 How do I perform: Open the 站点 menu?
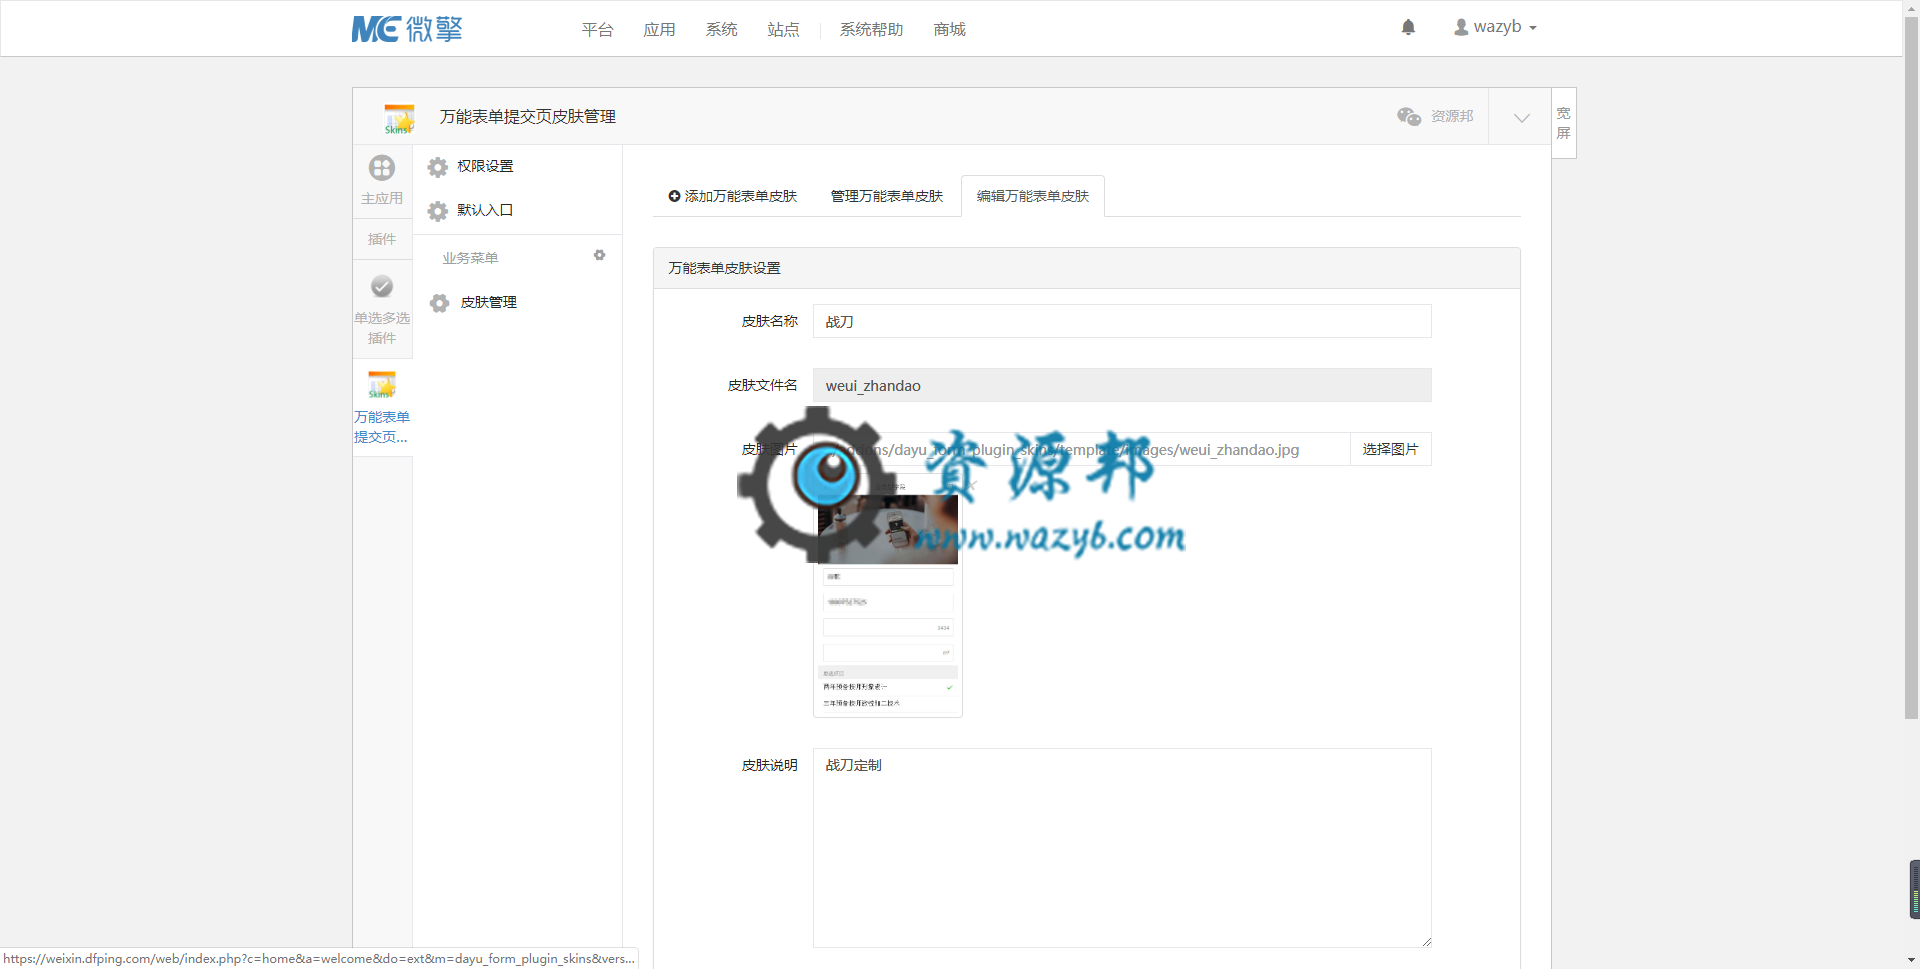[783, 30]
